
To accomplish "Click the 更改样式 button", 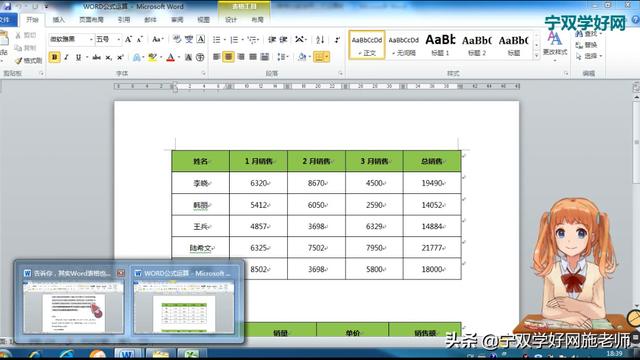I will pyautogui.click(x=555, y=45).
